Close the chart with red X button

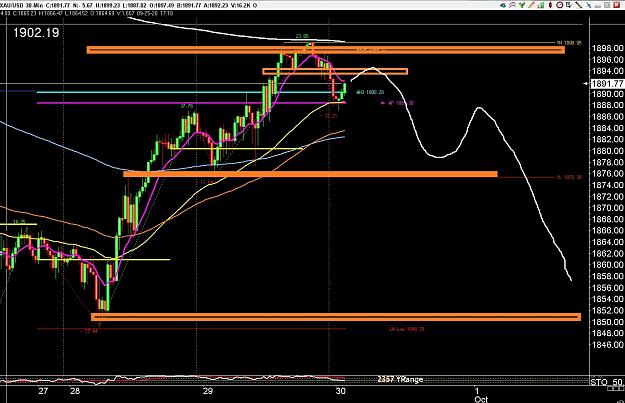[617, 5]
